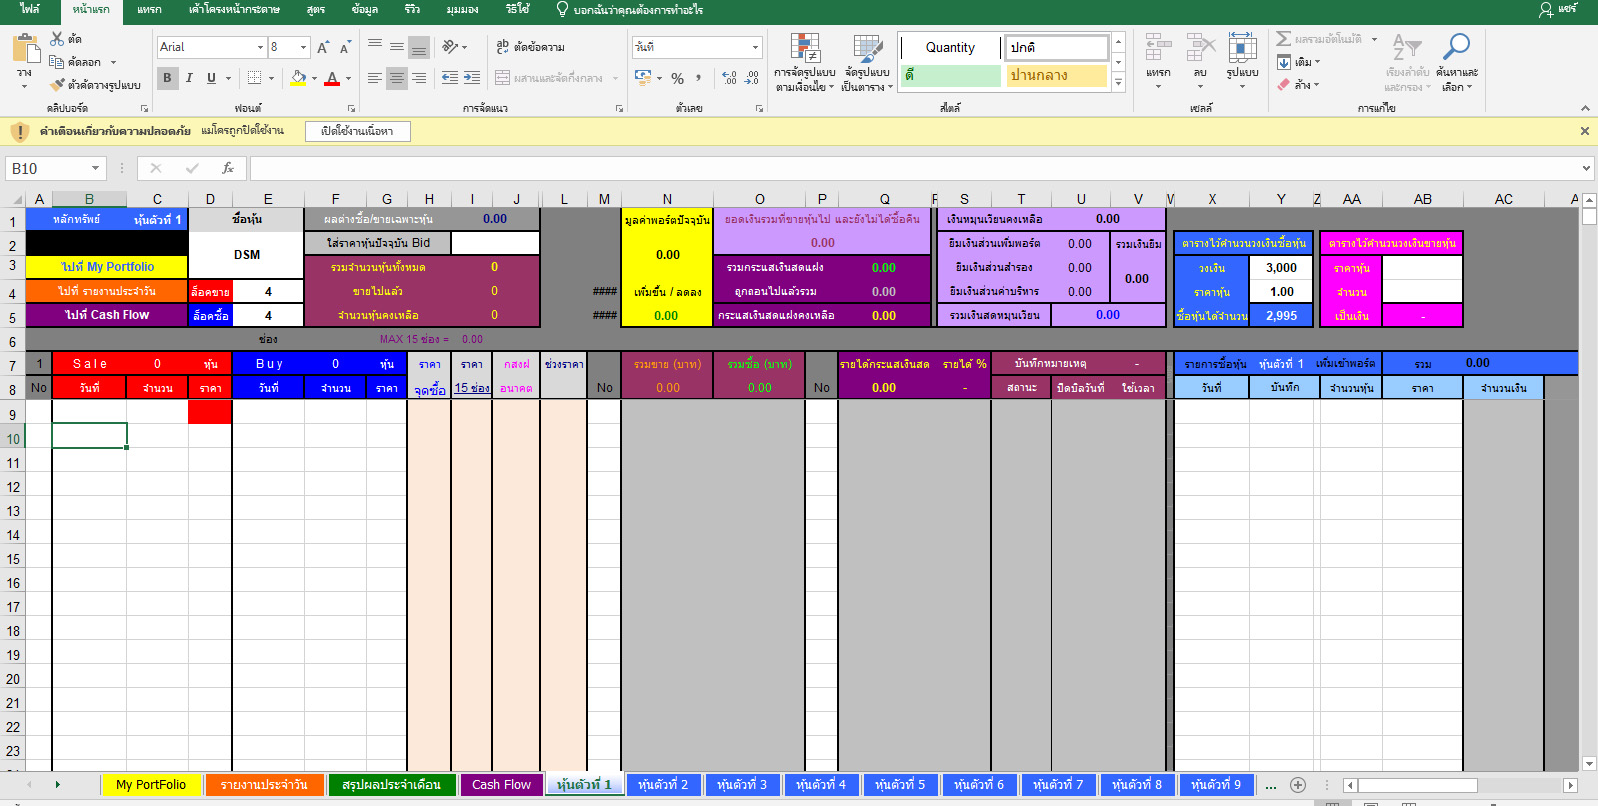Click Enable Content in security warning
The image size is (1598, 806).
pos(357,131)
